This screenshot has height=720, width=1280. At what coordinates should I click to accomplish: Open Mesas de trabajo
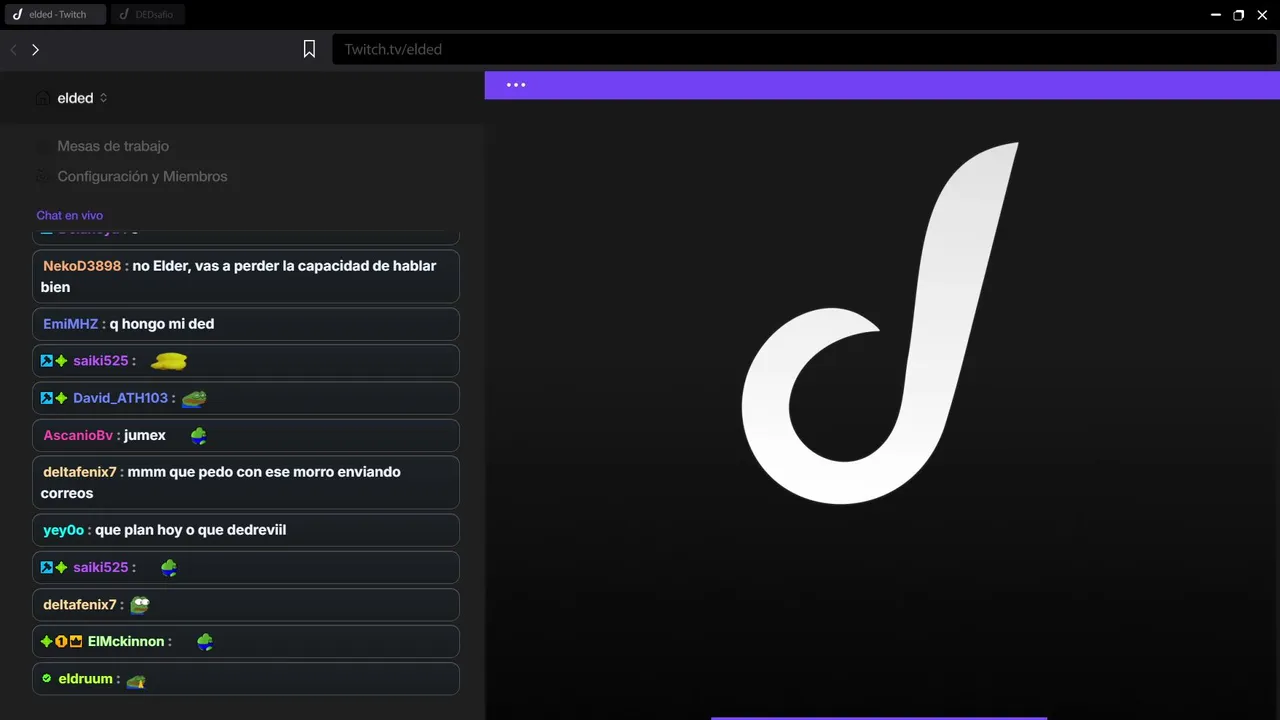pos(113,146)
